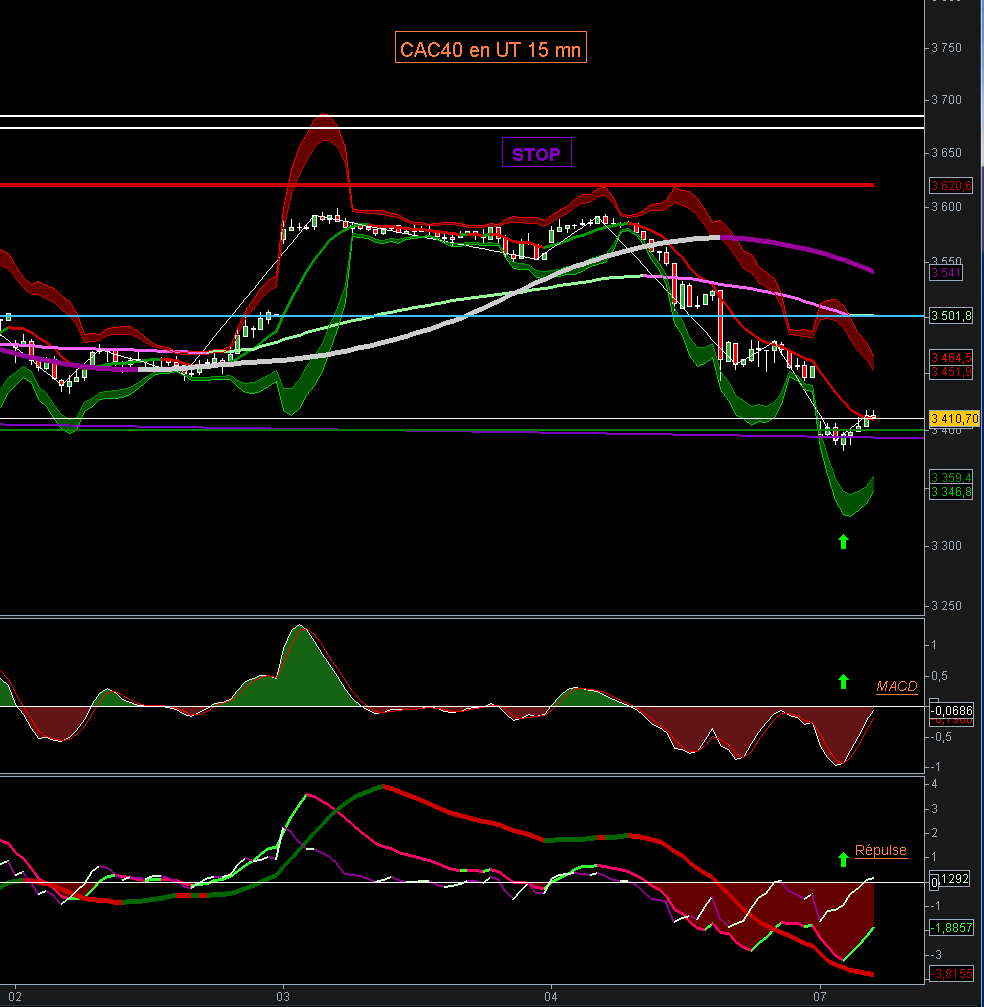Image resolution: width=984 pixels, height=1007 pixels.
Task: Click the 'CAC40 en UT 15 mn' title label
Action: 491,48
